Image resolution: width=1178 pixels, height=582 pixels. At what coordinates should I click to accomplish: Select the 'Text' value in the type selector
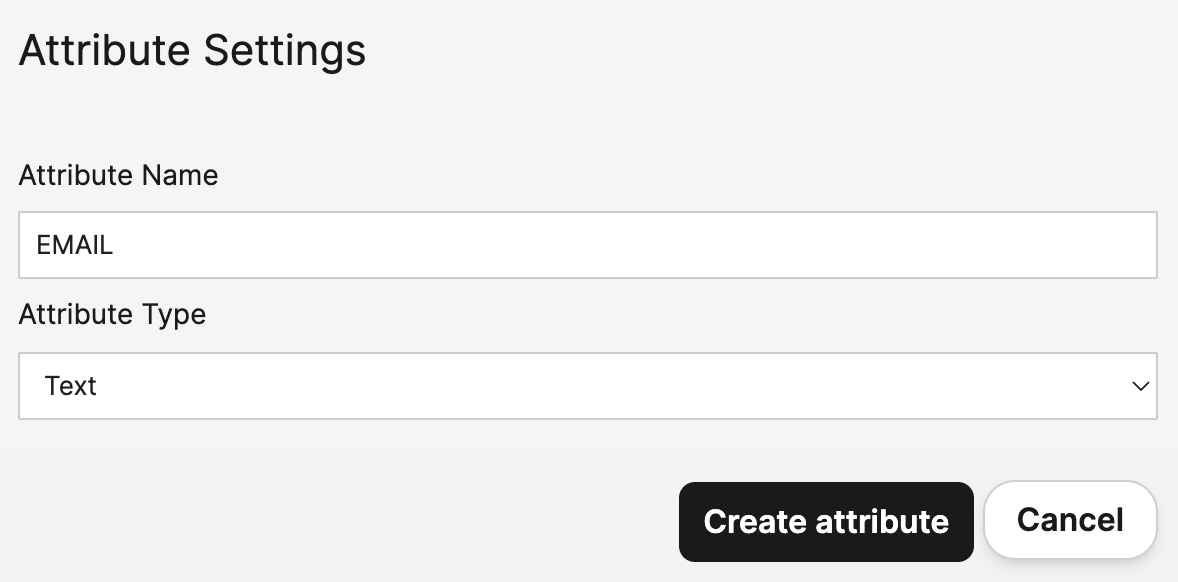[71, 386]
